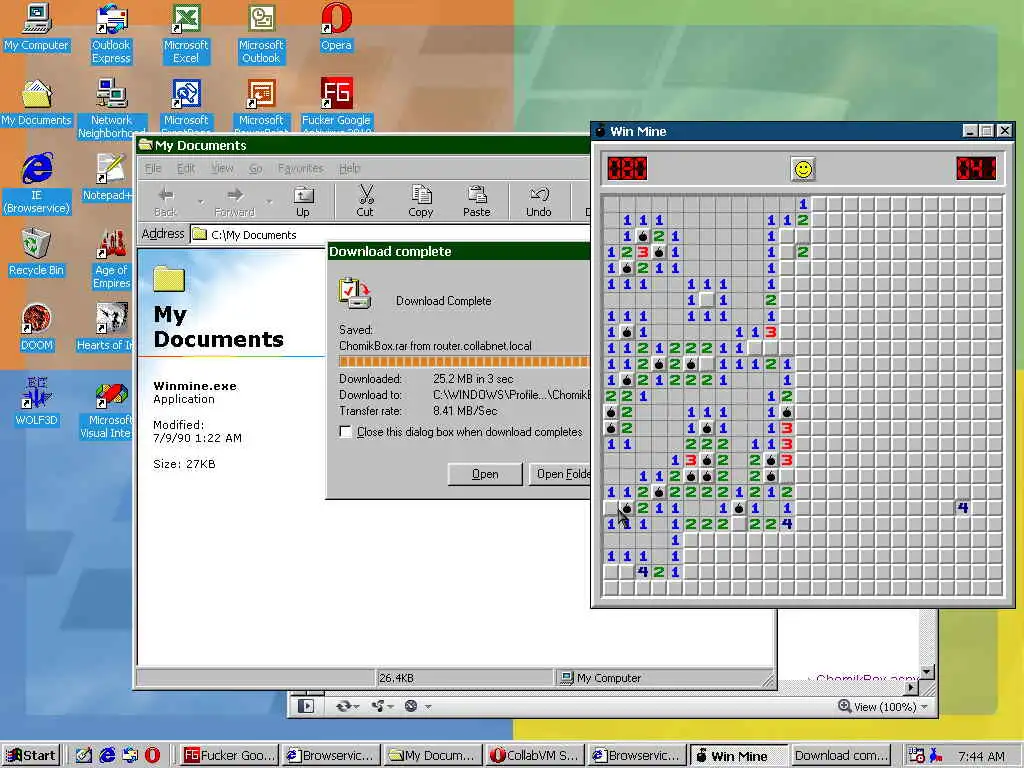Viewport: 1024px width, 768px height.
Task: Open the Forward button history dropdown arrow
Action: click(269, 202)
